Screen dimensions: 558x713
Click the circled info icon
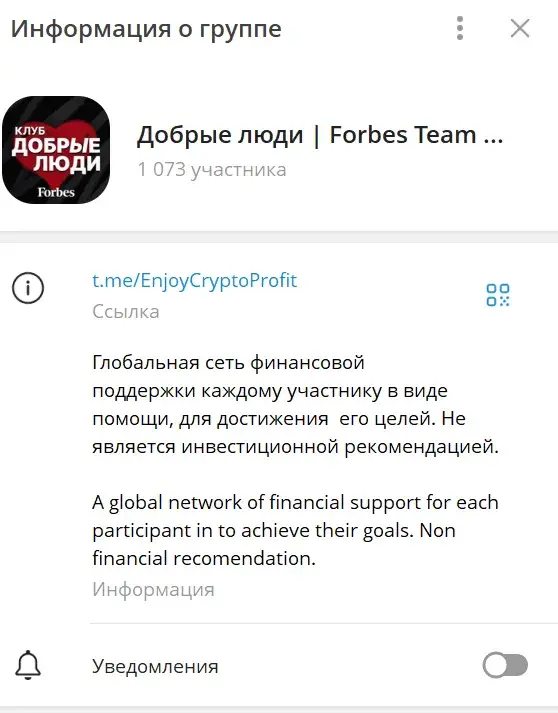click(x=28, y=288)
